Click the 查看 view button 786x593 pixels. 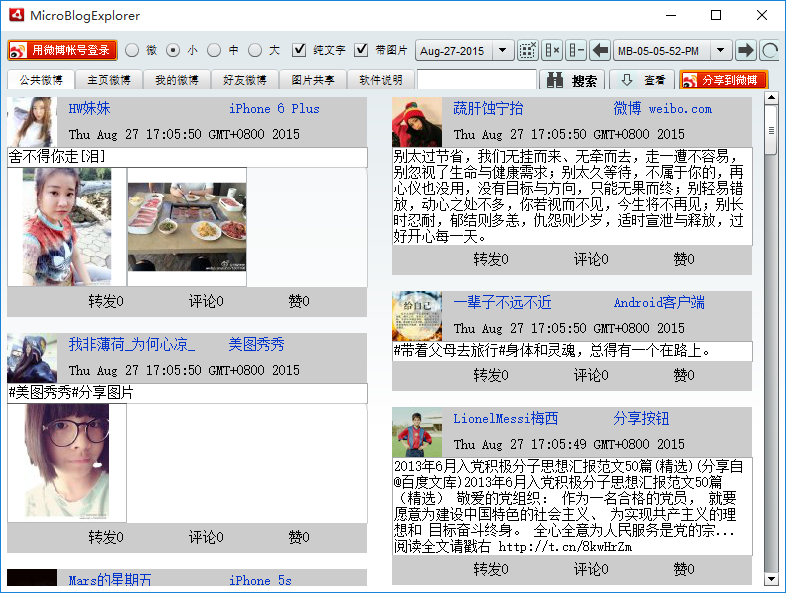click(643, 80)
